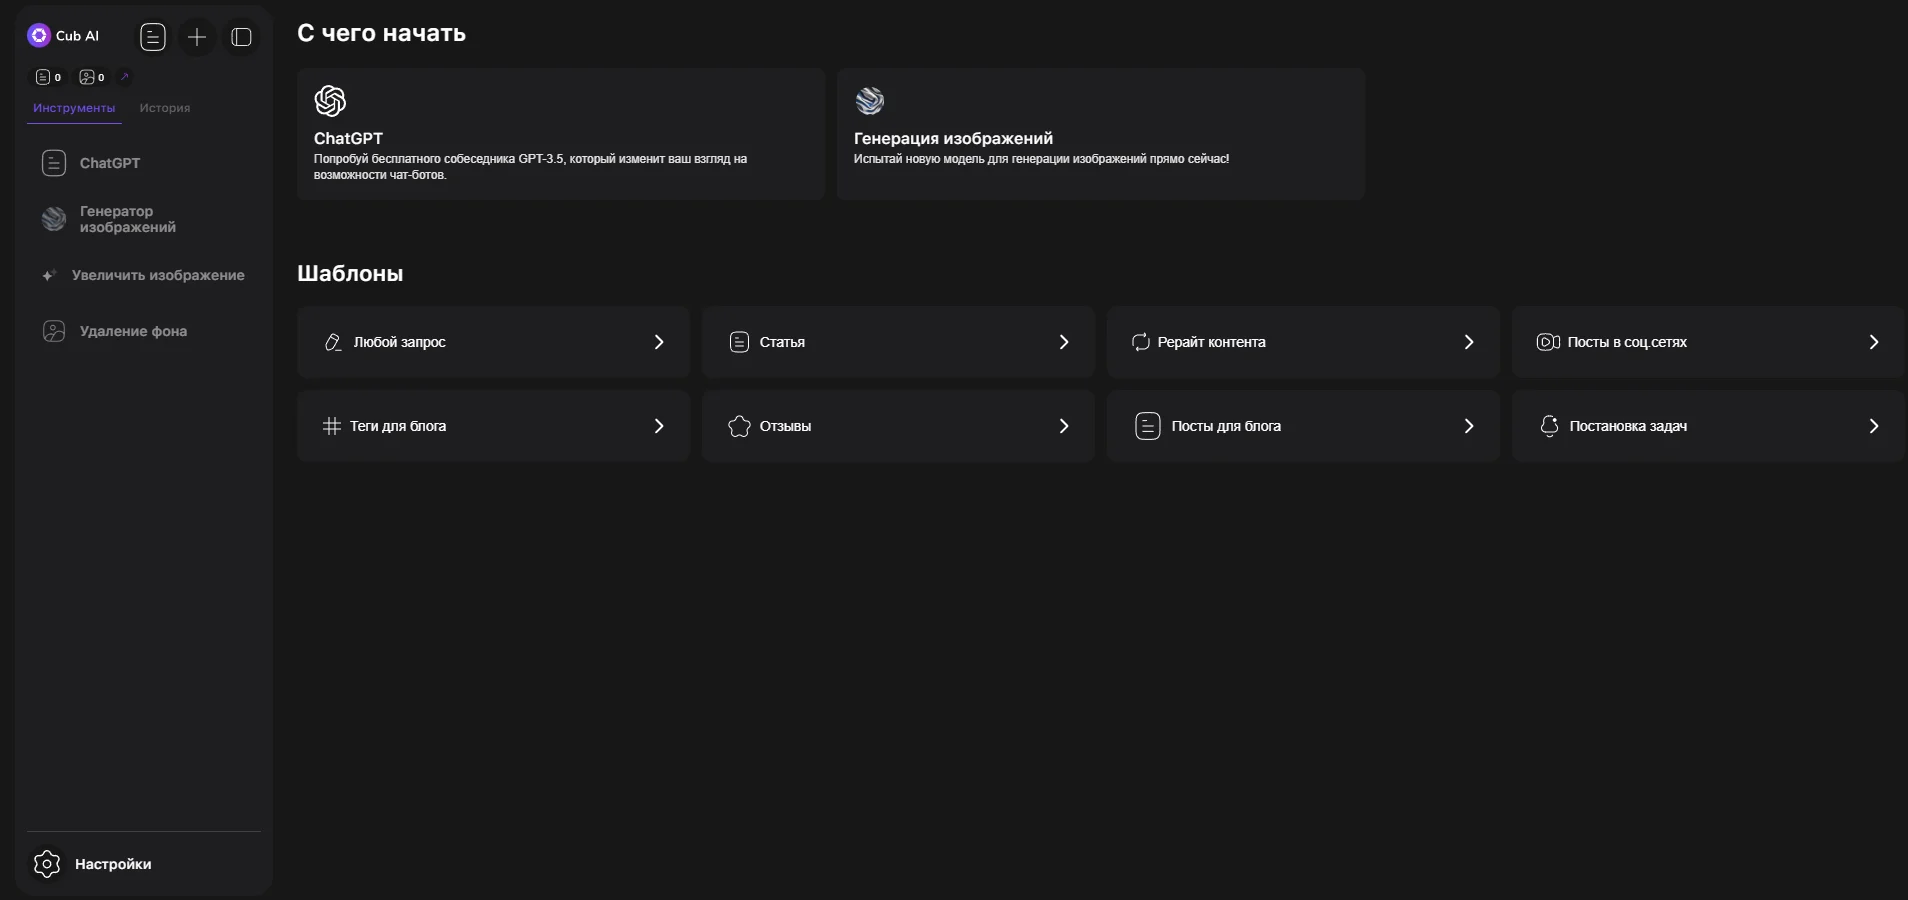Switch to the Инструменты tab
The width and height of the screenshot is (1908, 900).
click(74, 108)
